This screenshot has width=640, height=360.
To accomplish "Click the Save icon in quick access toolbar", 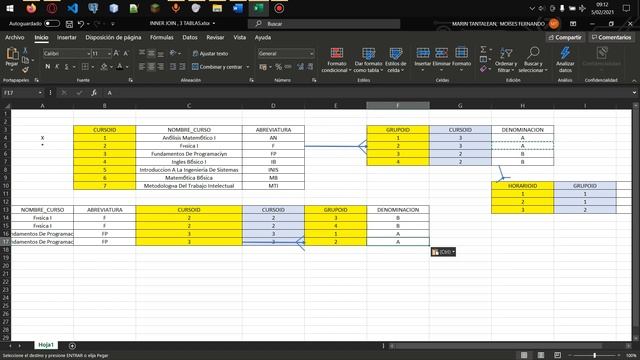I will pyautogui.click(x=69, y=24).
